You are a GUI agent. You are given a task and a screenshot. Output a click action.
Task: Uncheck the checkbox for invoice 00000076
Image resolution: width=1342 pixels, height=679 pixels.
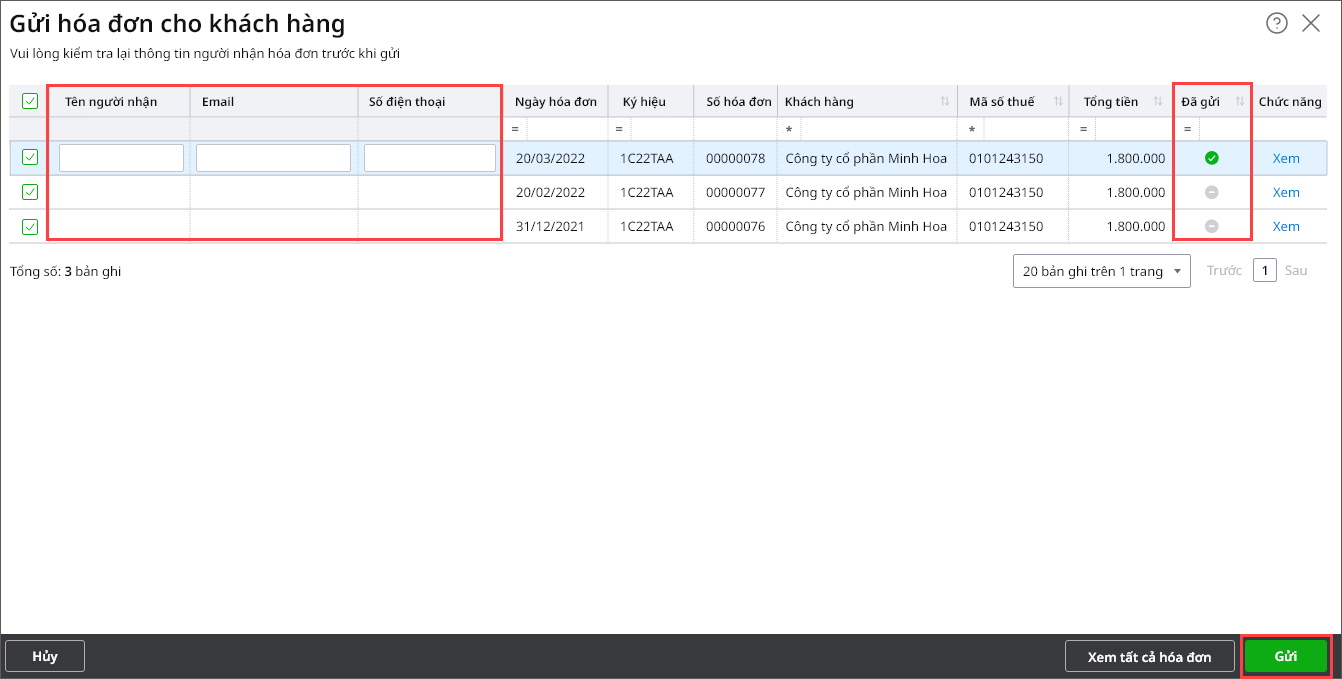pos(30,226)
